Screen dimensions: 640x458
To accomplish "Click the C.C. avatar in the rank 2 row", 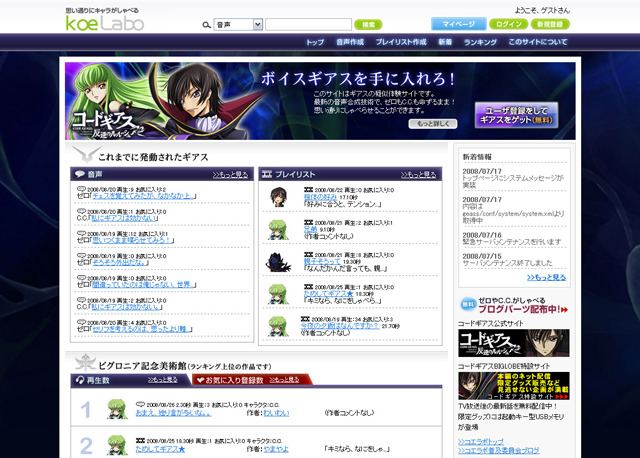I will point(117,445).
